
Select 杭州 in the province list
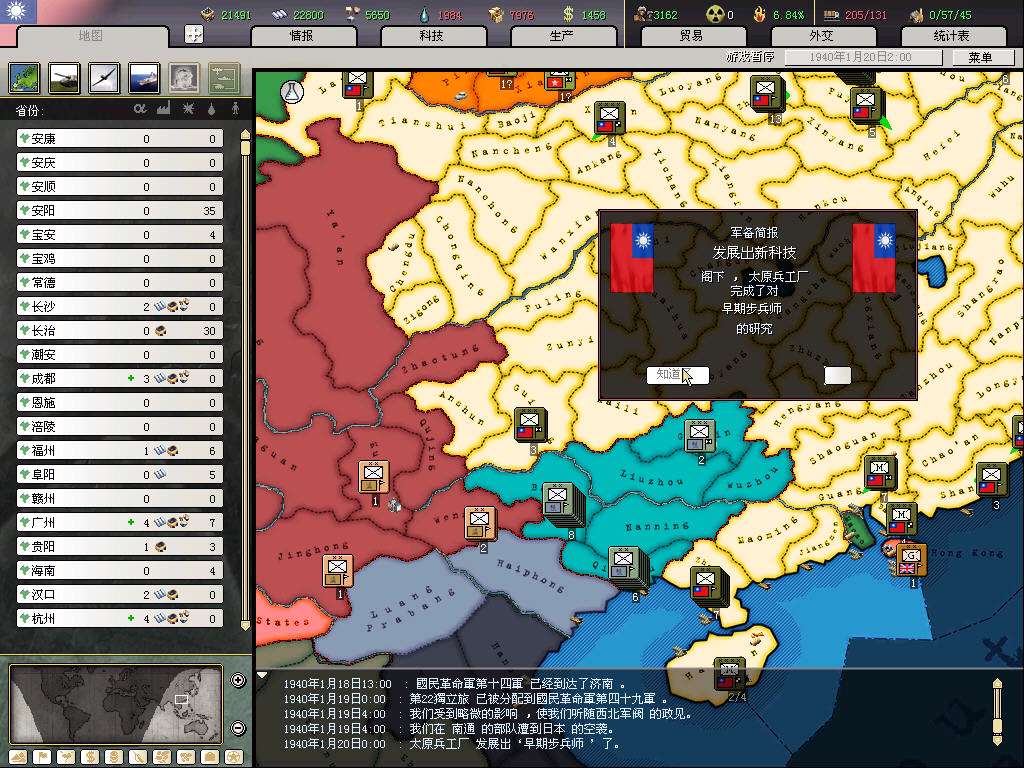(120, 618)
